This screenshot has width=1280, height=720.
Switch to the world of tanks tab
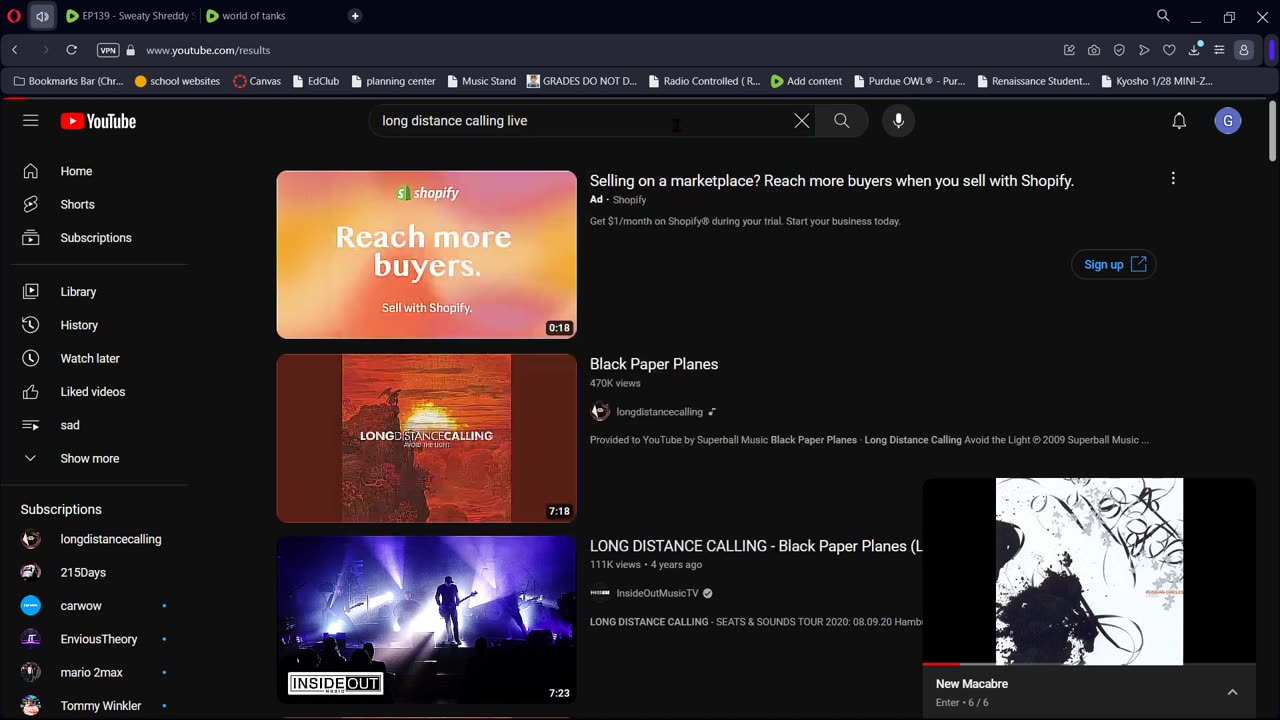click(253, 16)
